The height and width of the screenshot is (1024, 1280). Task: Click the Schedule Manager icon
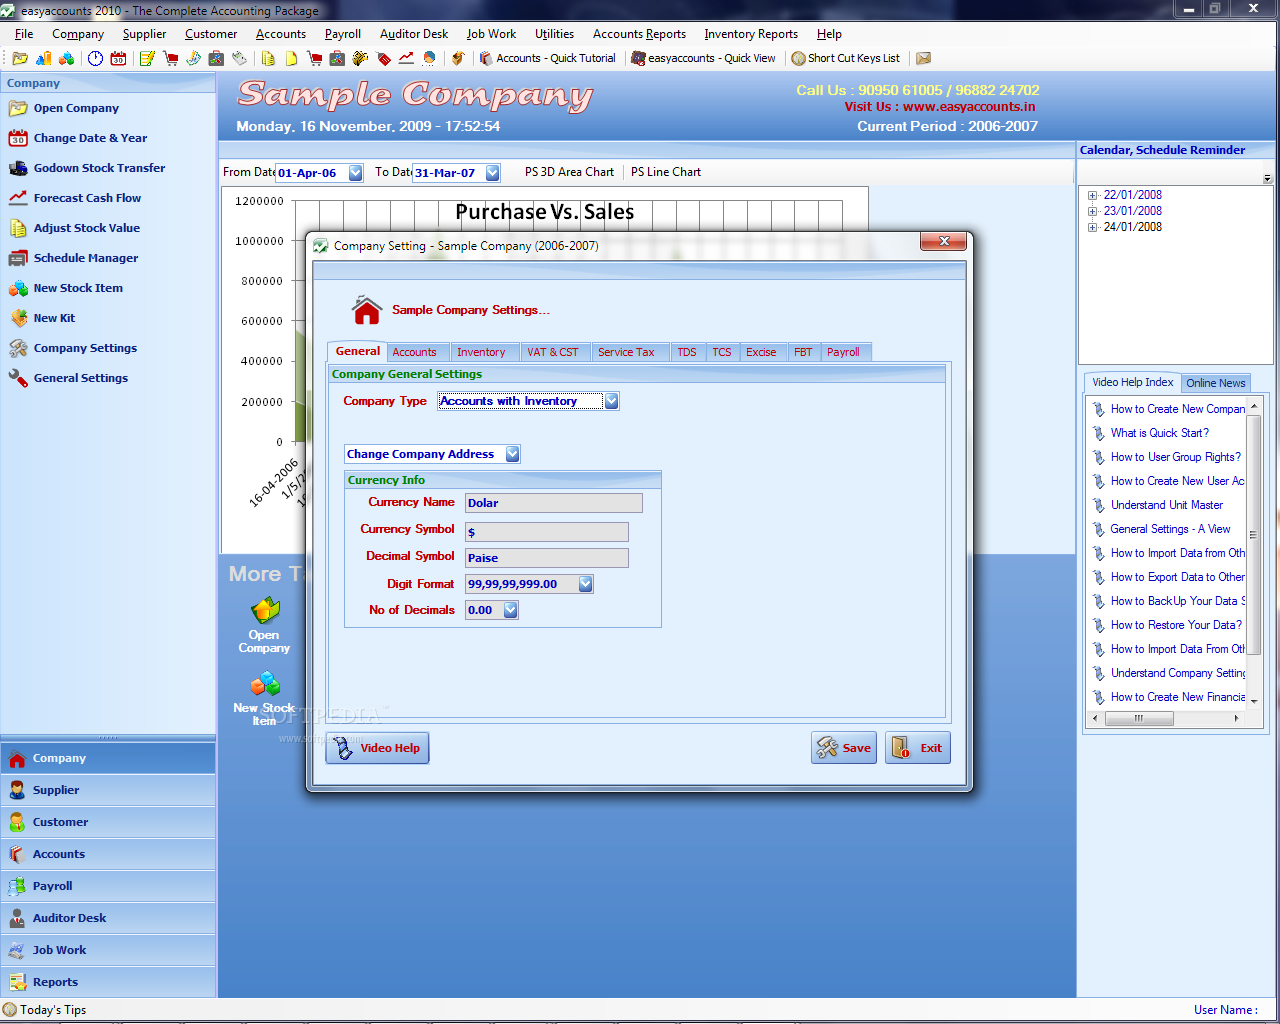click(18, 258)
